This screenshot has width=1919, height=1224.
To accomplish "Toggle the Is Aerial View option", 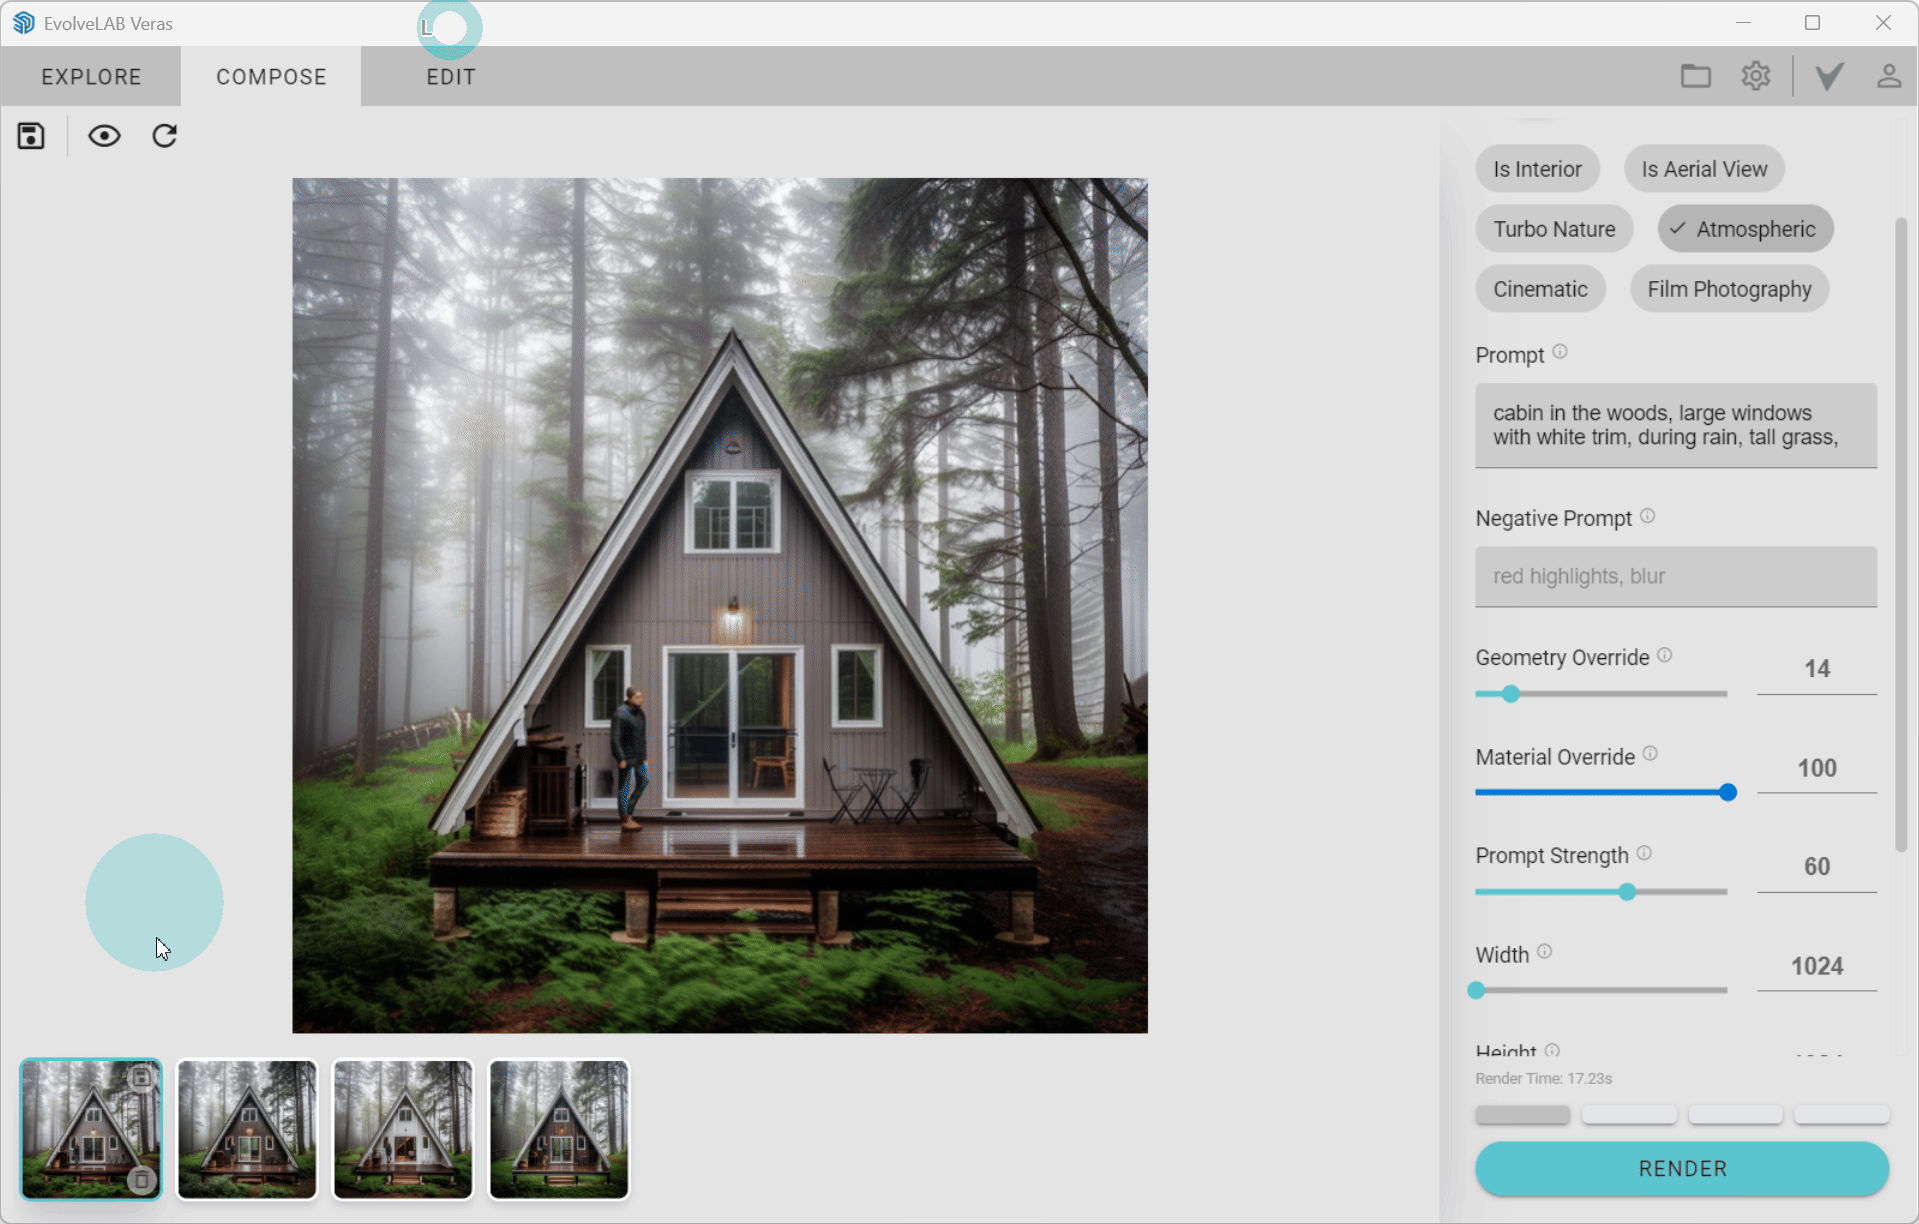I will [x=1703, y=168].
